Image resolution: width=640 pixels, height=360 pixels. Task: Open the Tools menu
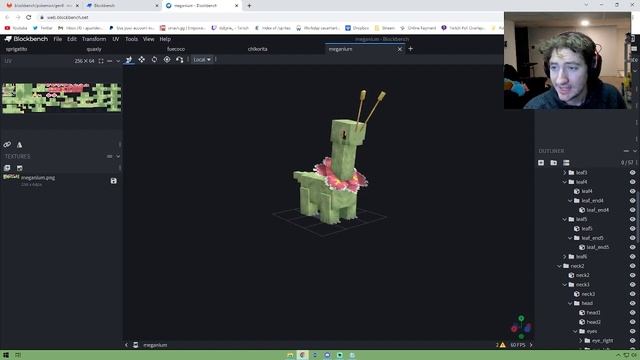(x=131, y=39)
